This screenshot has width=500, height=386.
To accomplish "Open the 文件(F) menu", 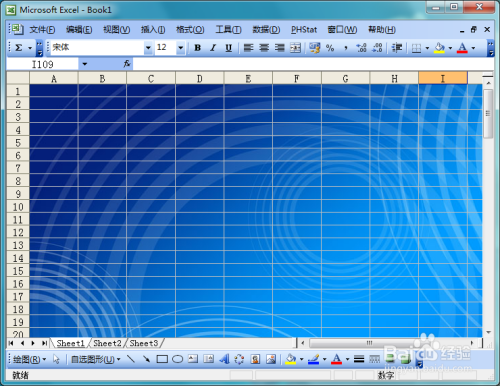I will click(42, 30).
